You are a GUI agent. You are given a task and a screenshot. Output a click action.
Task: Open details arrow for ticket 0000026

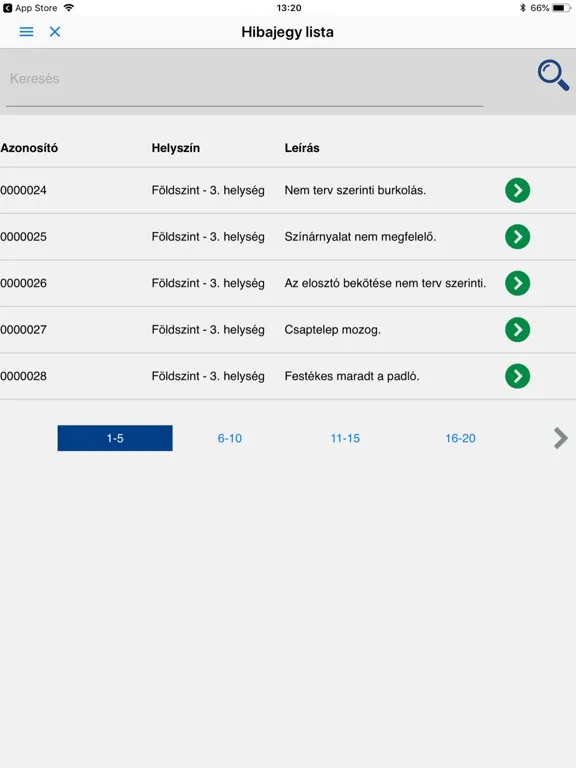(517, 283)
